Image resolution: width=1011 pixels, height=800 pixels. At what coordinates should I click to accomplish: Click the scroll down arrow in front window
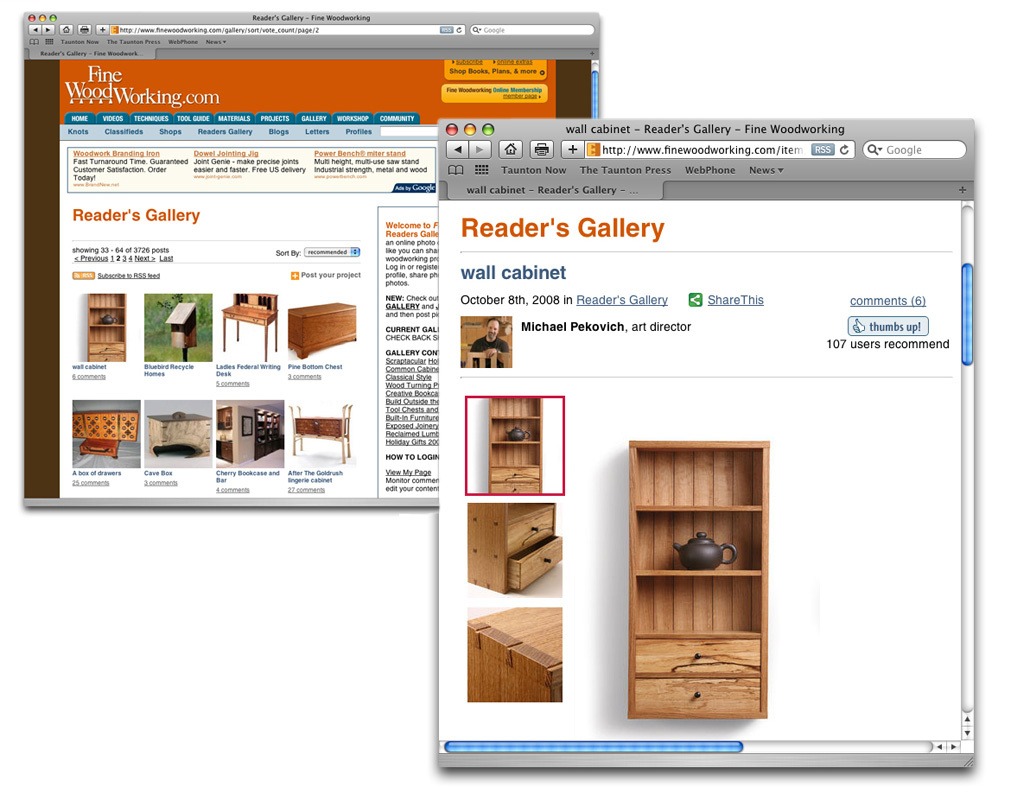click(x=967, y=733)
